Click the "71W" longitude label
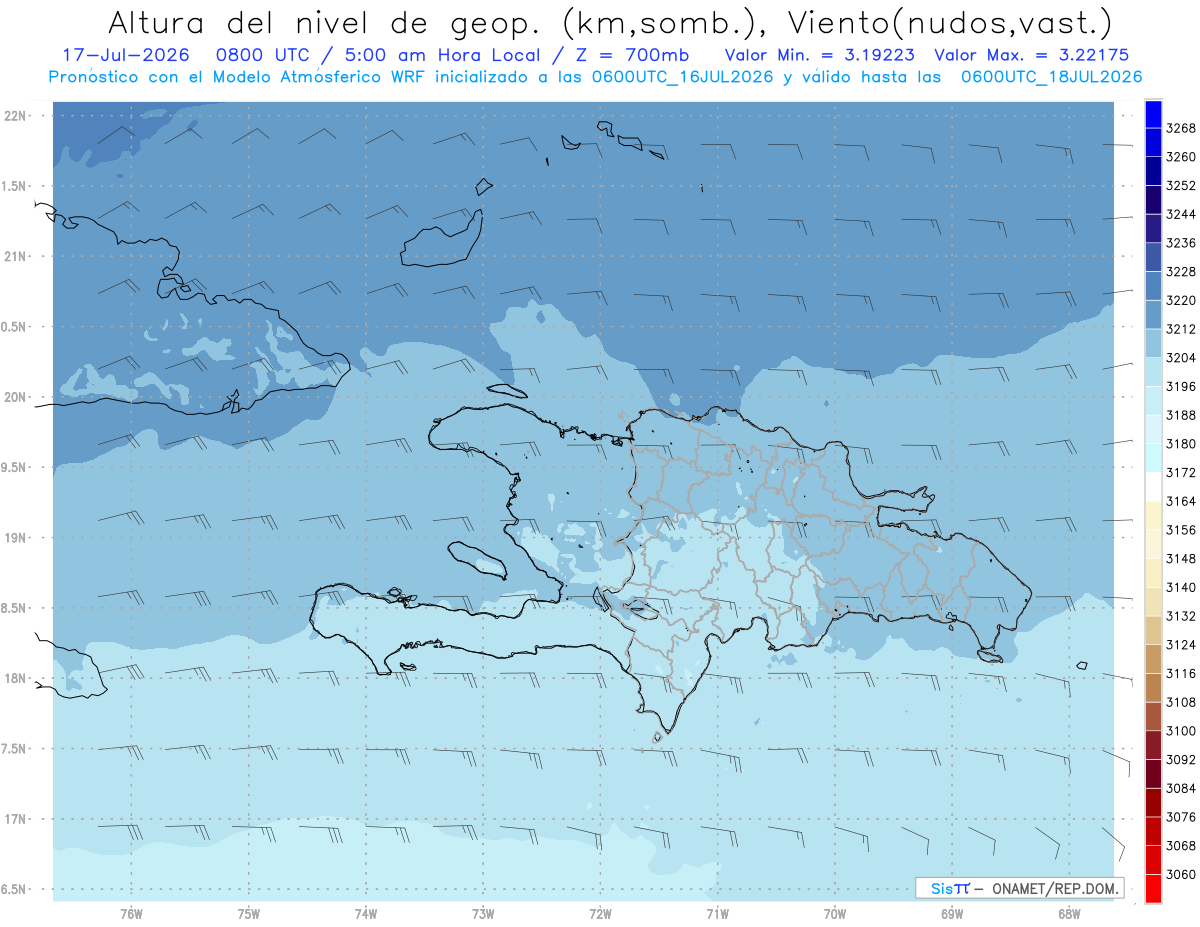 tap(717, 913)
